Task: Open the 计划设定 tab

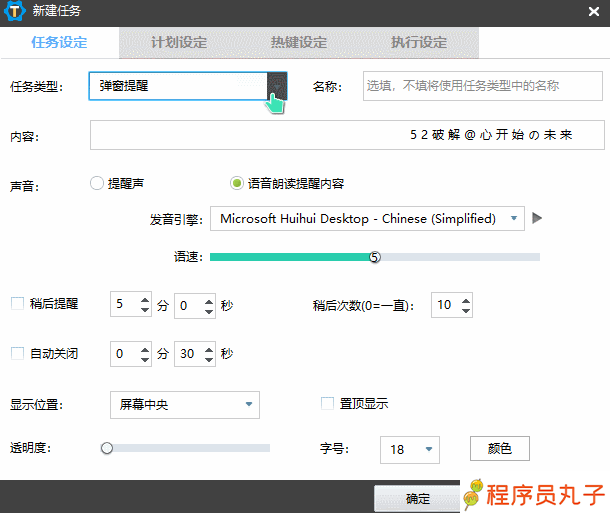Action: coord(179,42)
